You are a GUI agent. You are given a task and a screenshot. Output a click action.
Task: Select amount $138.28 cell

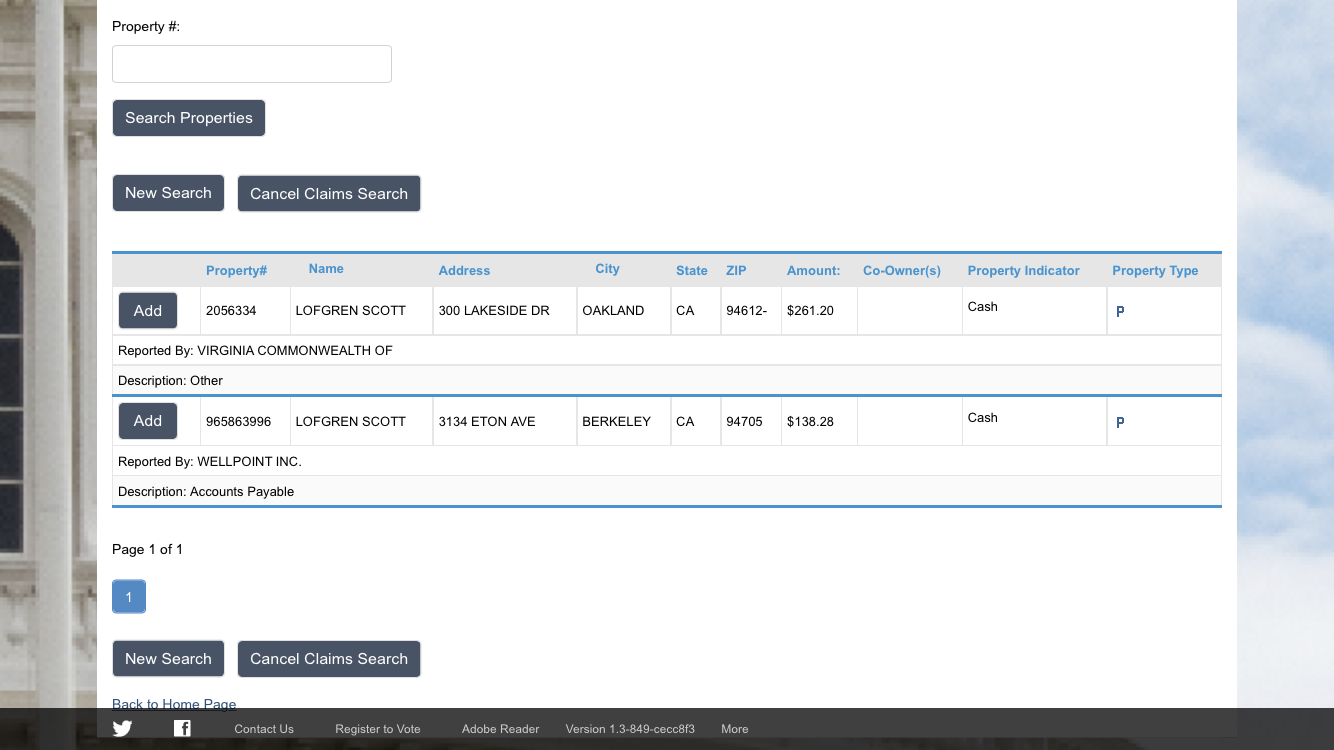[x=819, y=422]
